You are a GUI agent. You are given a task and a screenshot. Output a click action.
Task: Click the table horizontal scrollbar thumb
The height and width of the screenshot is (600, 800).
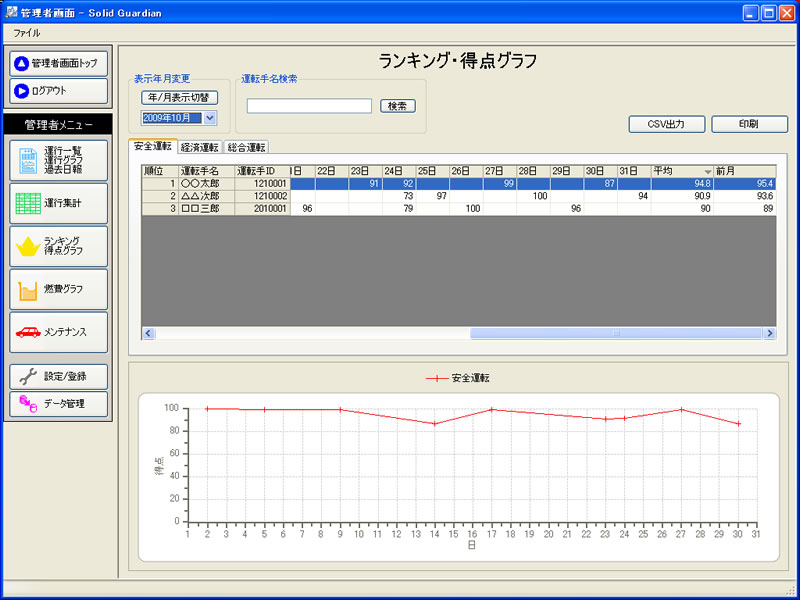click(x=616, y=333)
